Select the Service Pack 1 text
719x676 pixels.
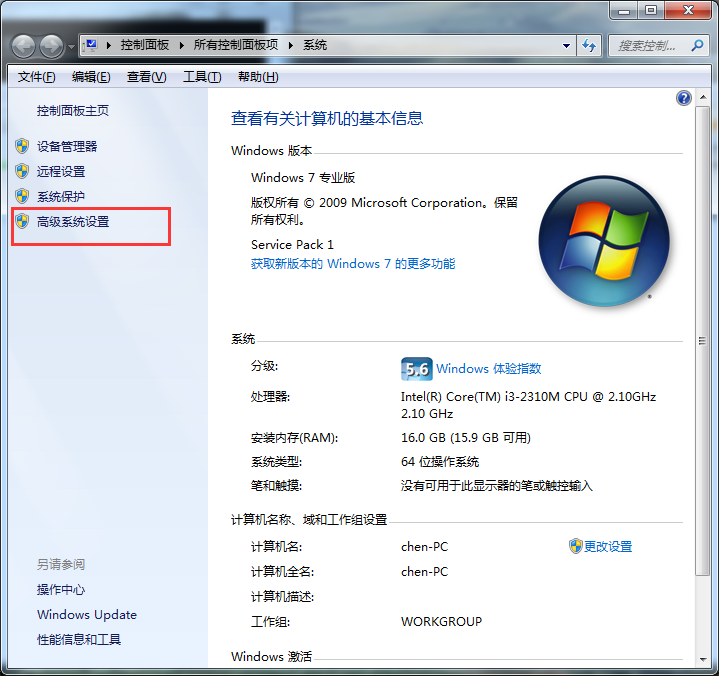pyautogui.click(x=292, y=244)
